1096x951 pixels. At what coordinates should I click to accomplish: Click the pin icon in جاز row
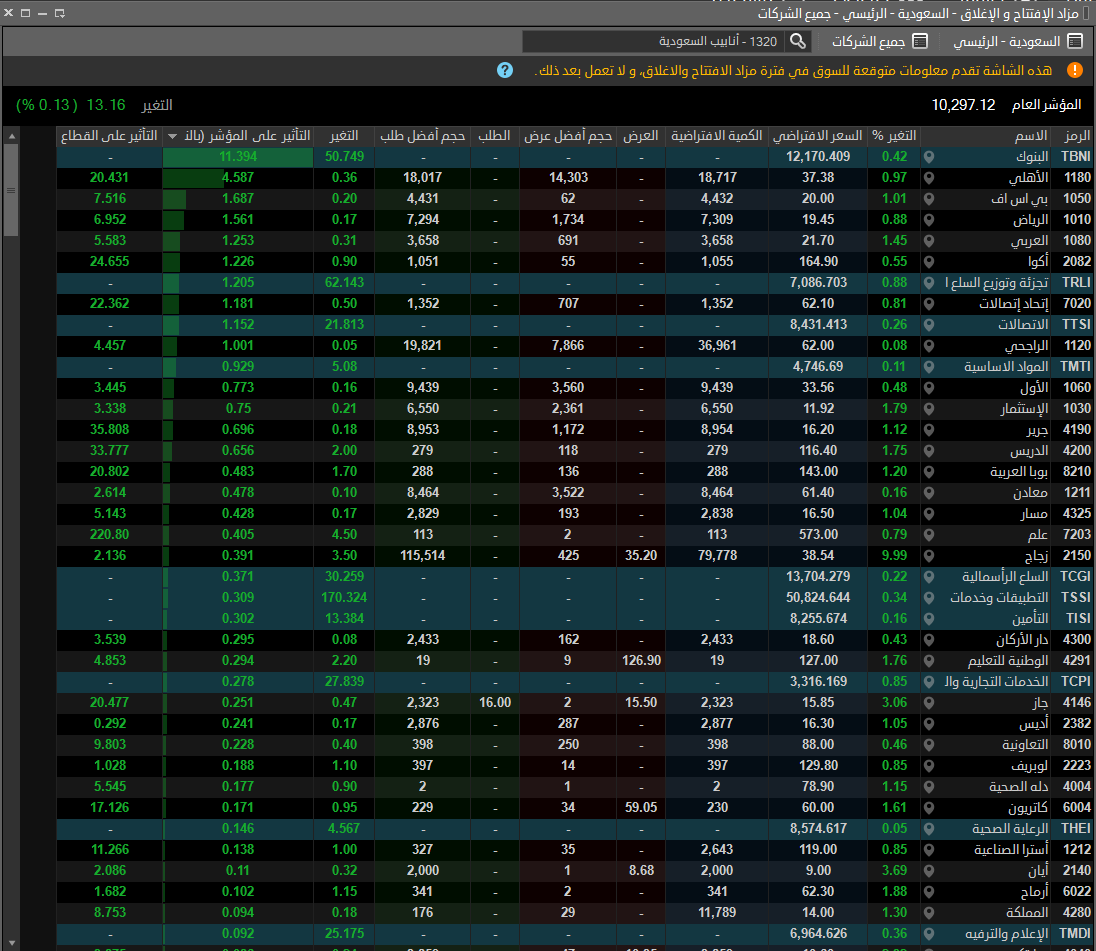click(929, 703)
